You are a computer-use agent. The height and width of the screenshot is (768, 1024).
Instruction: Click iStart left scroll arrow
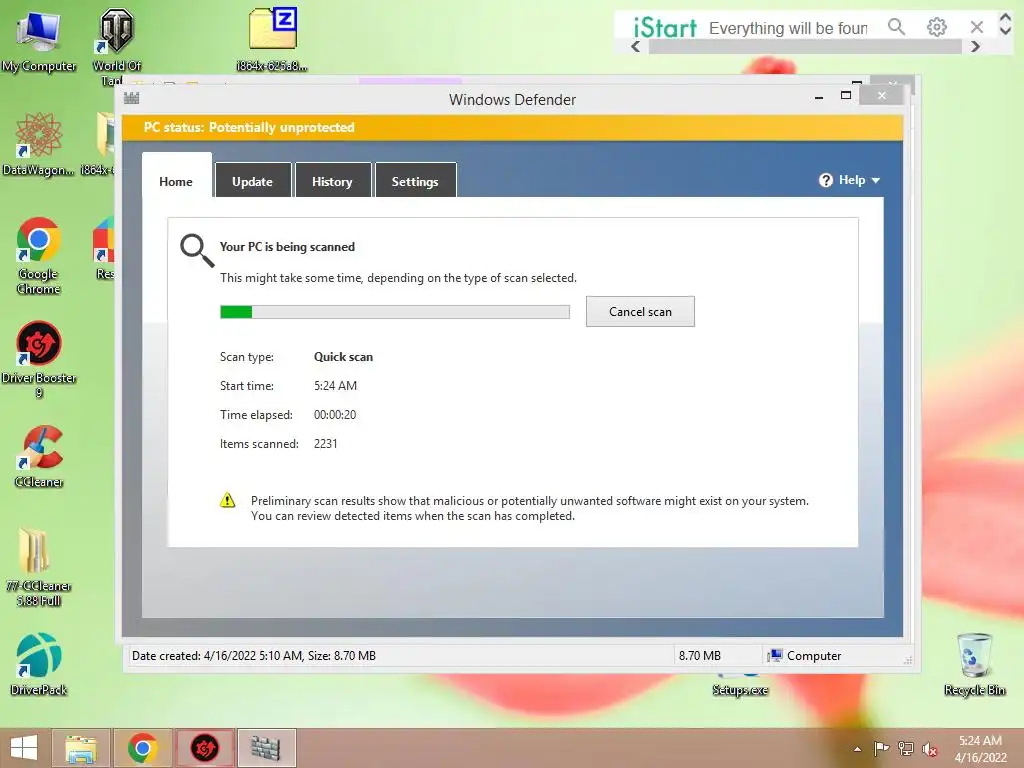click(x=635, y=46)
